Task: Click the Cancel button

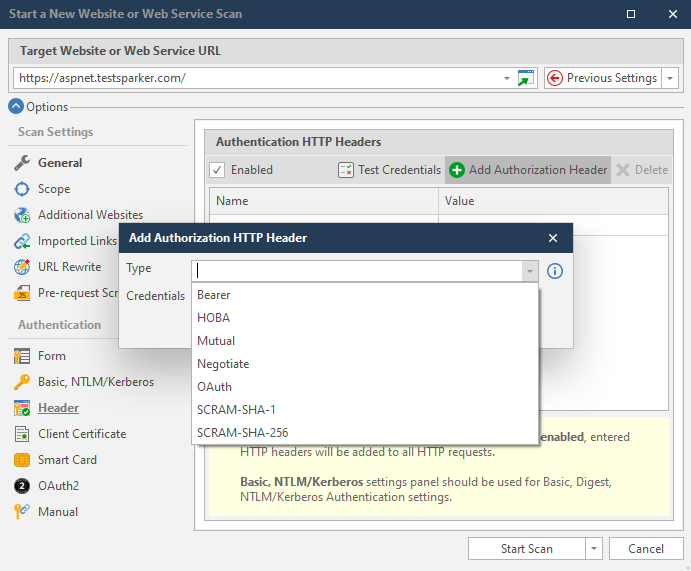Action: 645,549
